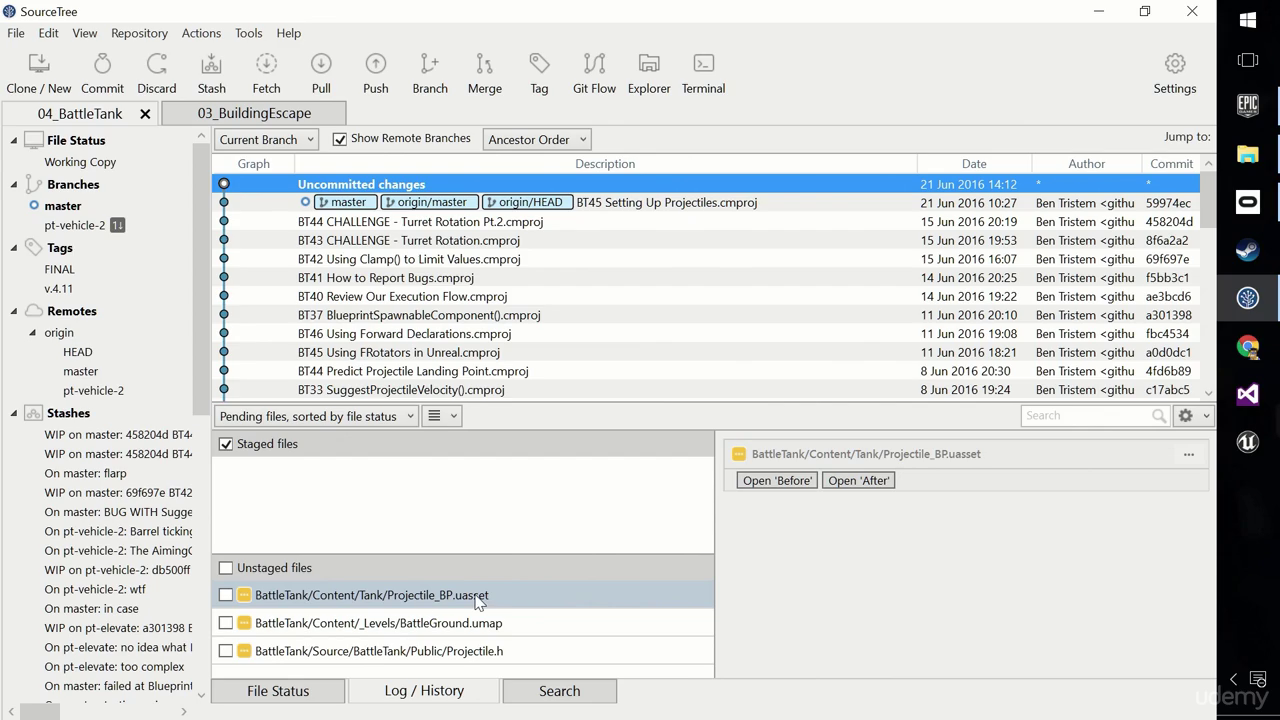Open the Ancestor Order dropdown
Screen dimensions: 1280x720
[536, 140]
